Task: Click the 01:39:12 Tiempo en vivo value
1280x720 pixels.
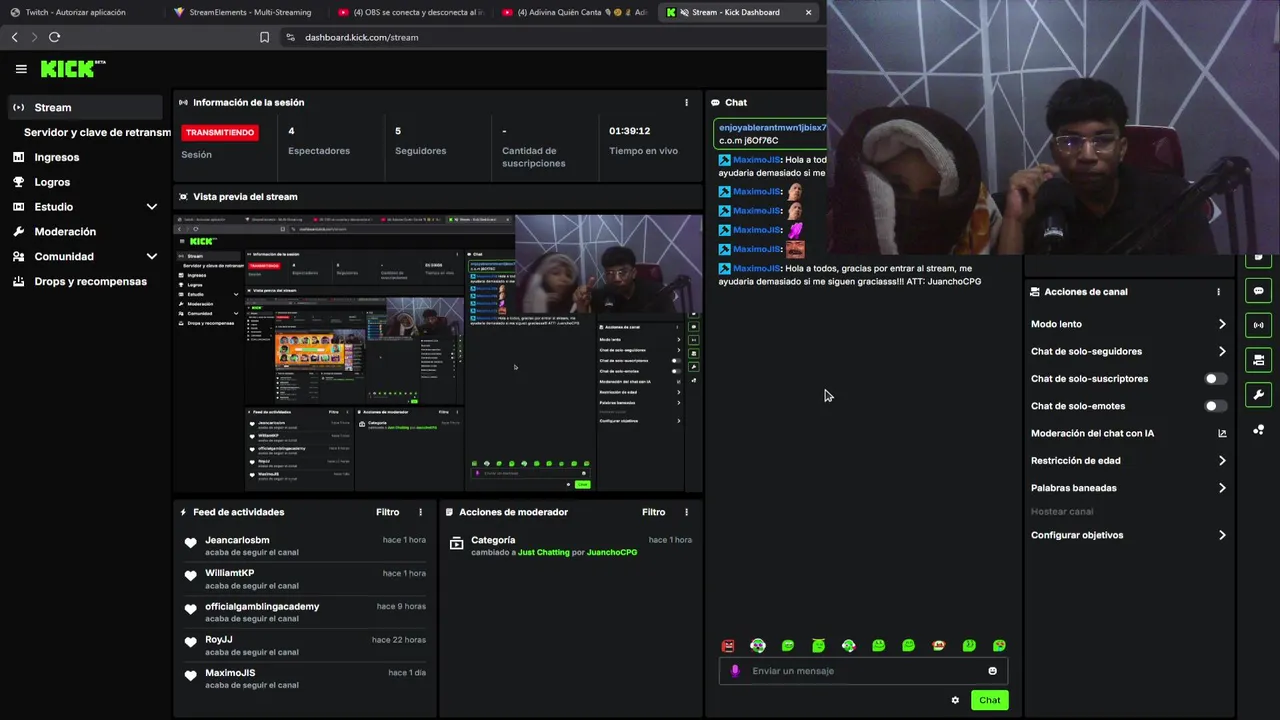Action: click(630, 131)
